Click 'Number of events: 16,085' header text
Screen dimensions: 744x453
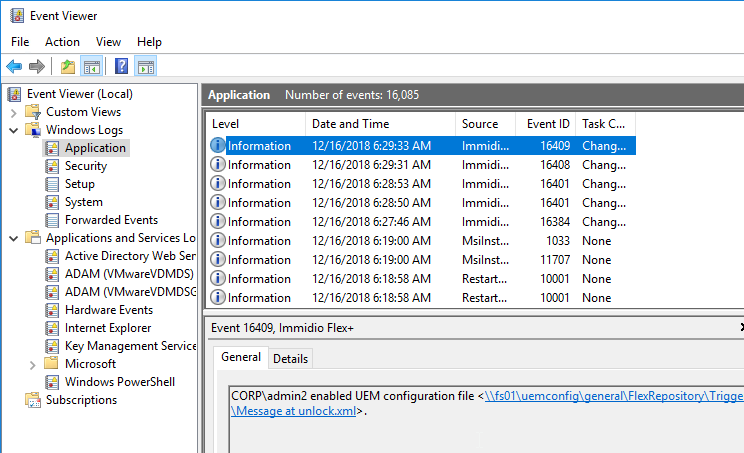click(x=352, y=95)
